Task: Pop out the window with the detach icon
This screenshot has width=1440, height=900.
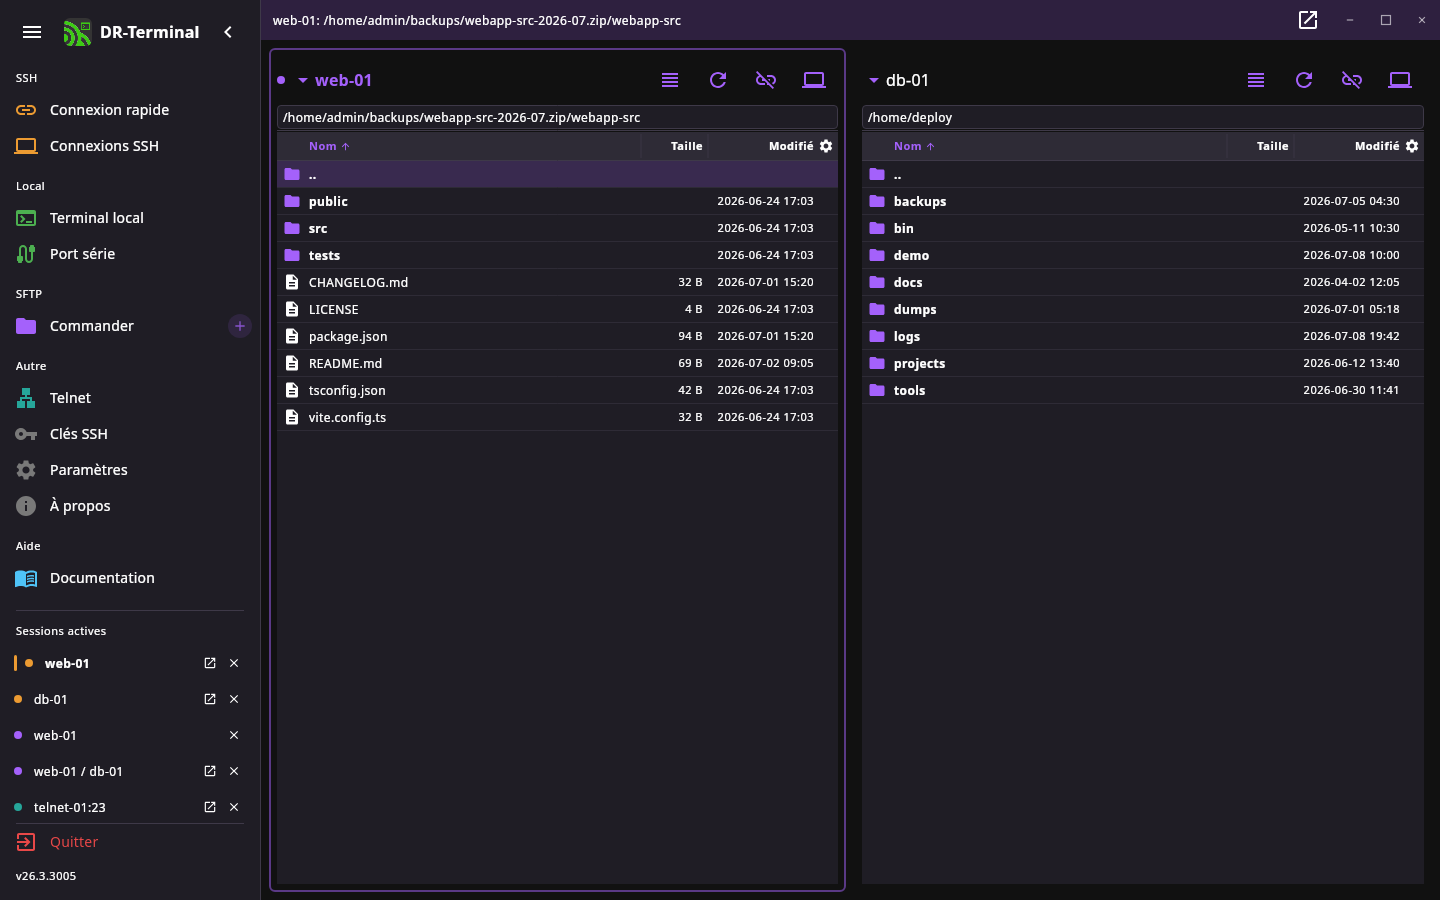Action: [x=1308, y=20]
